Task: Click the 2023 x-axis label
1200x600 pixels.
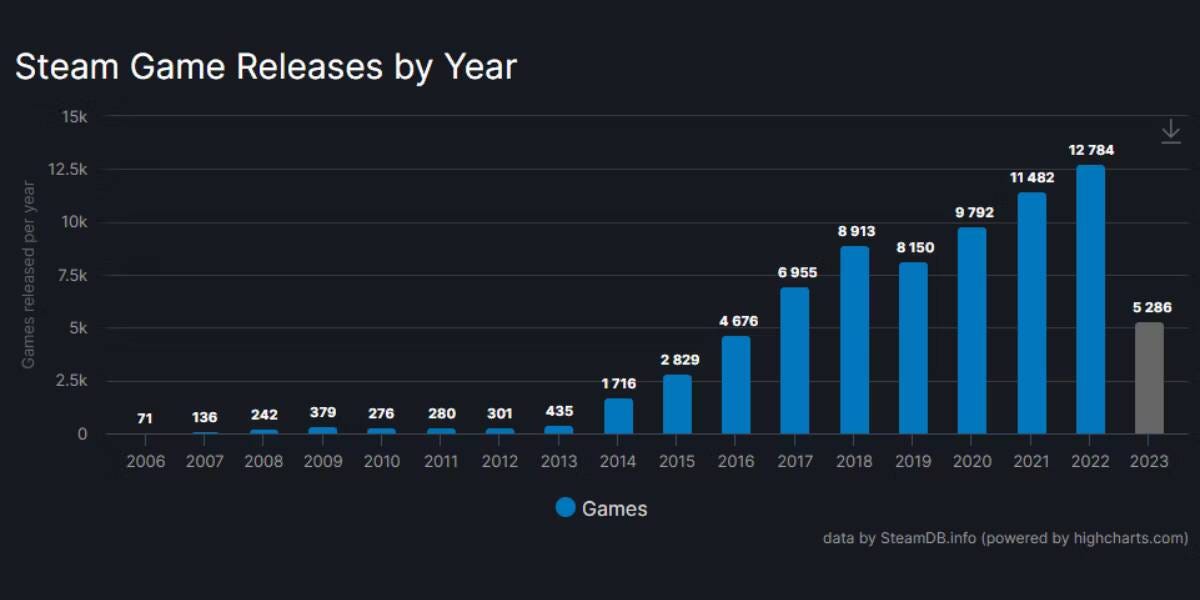Action: click(1150, 462)
